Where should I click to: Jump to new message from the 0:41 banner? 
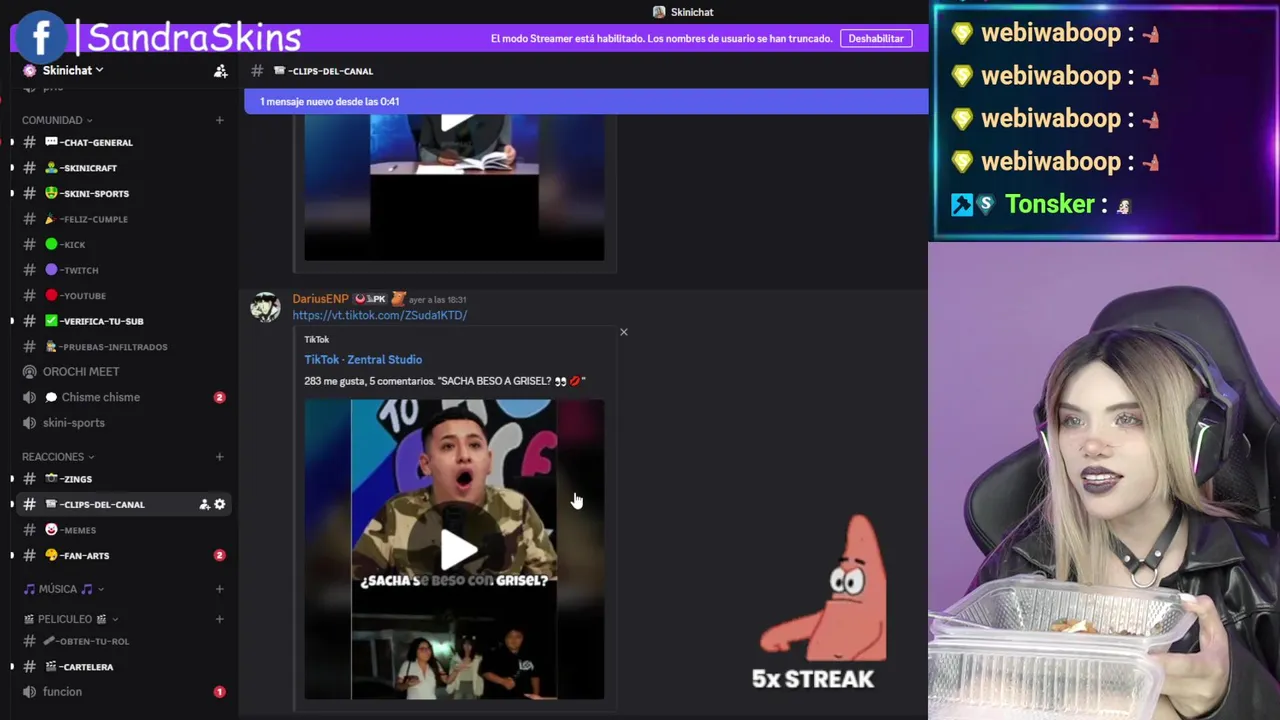586,101
